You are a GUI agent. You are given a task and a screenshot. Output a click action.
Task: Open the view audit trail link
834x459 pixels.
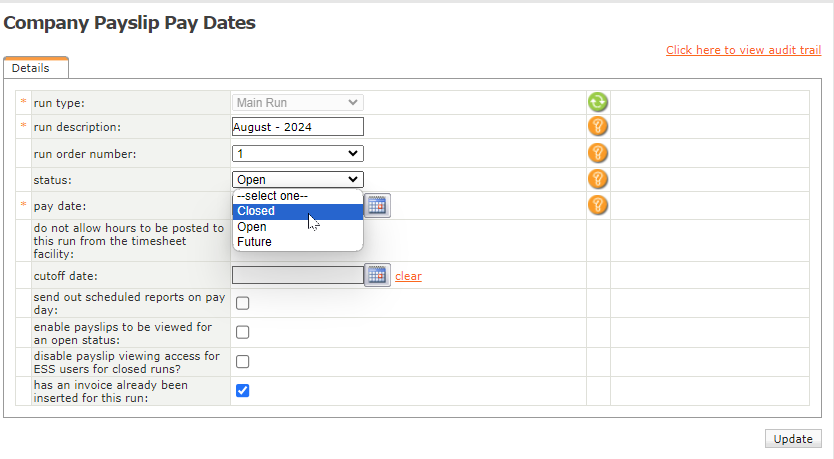tap(743, 50)
